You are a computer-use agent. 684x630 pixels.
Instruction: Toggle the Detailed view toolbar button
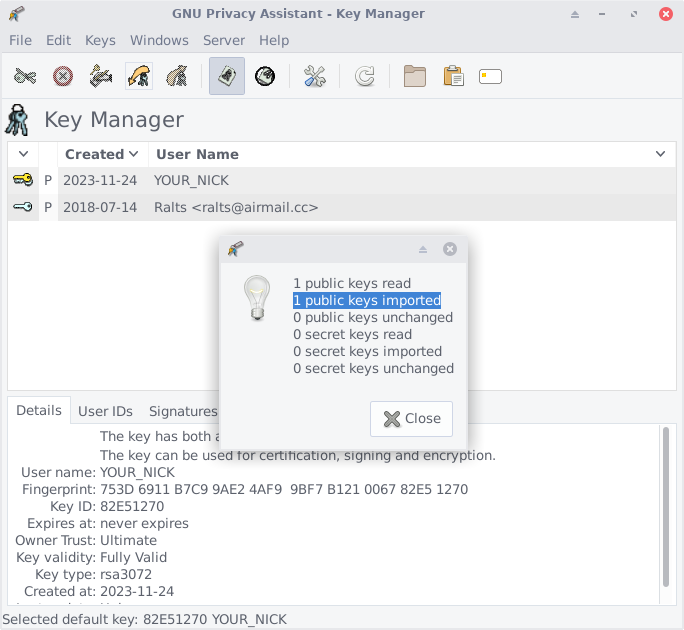click(x=265, y=76)
